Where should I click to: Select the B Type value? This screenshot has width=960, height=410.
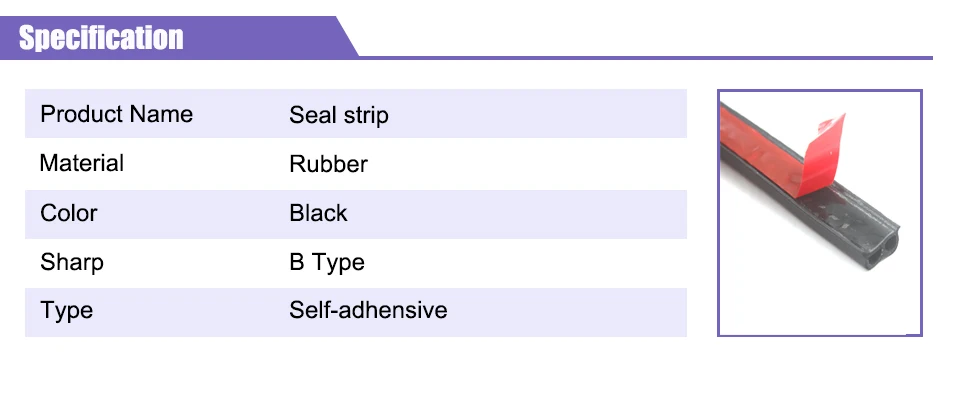[327, 263]
